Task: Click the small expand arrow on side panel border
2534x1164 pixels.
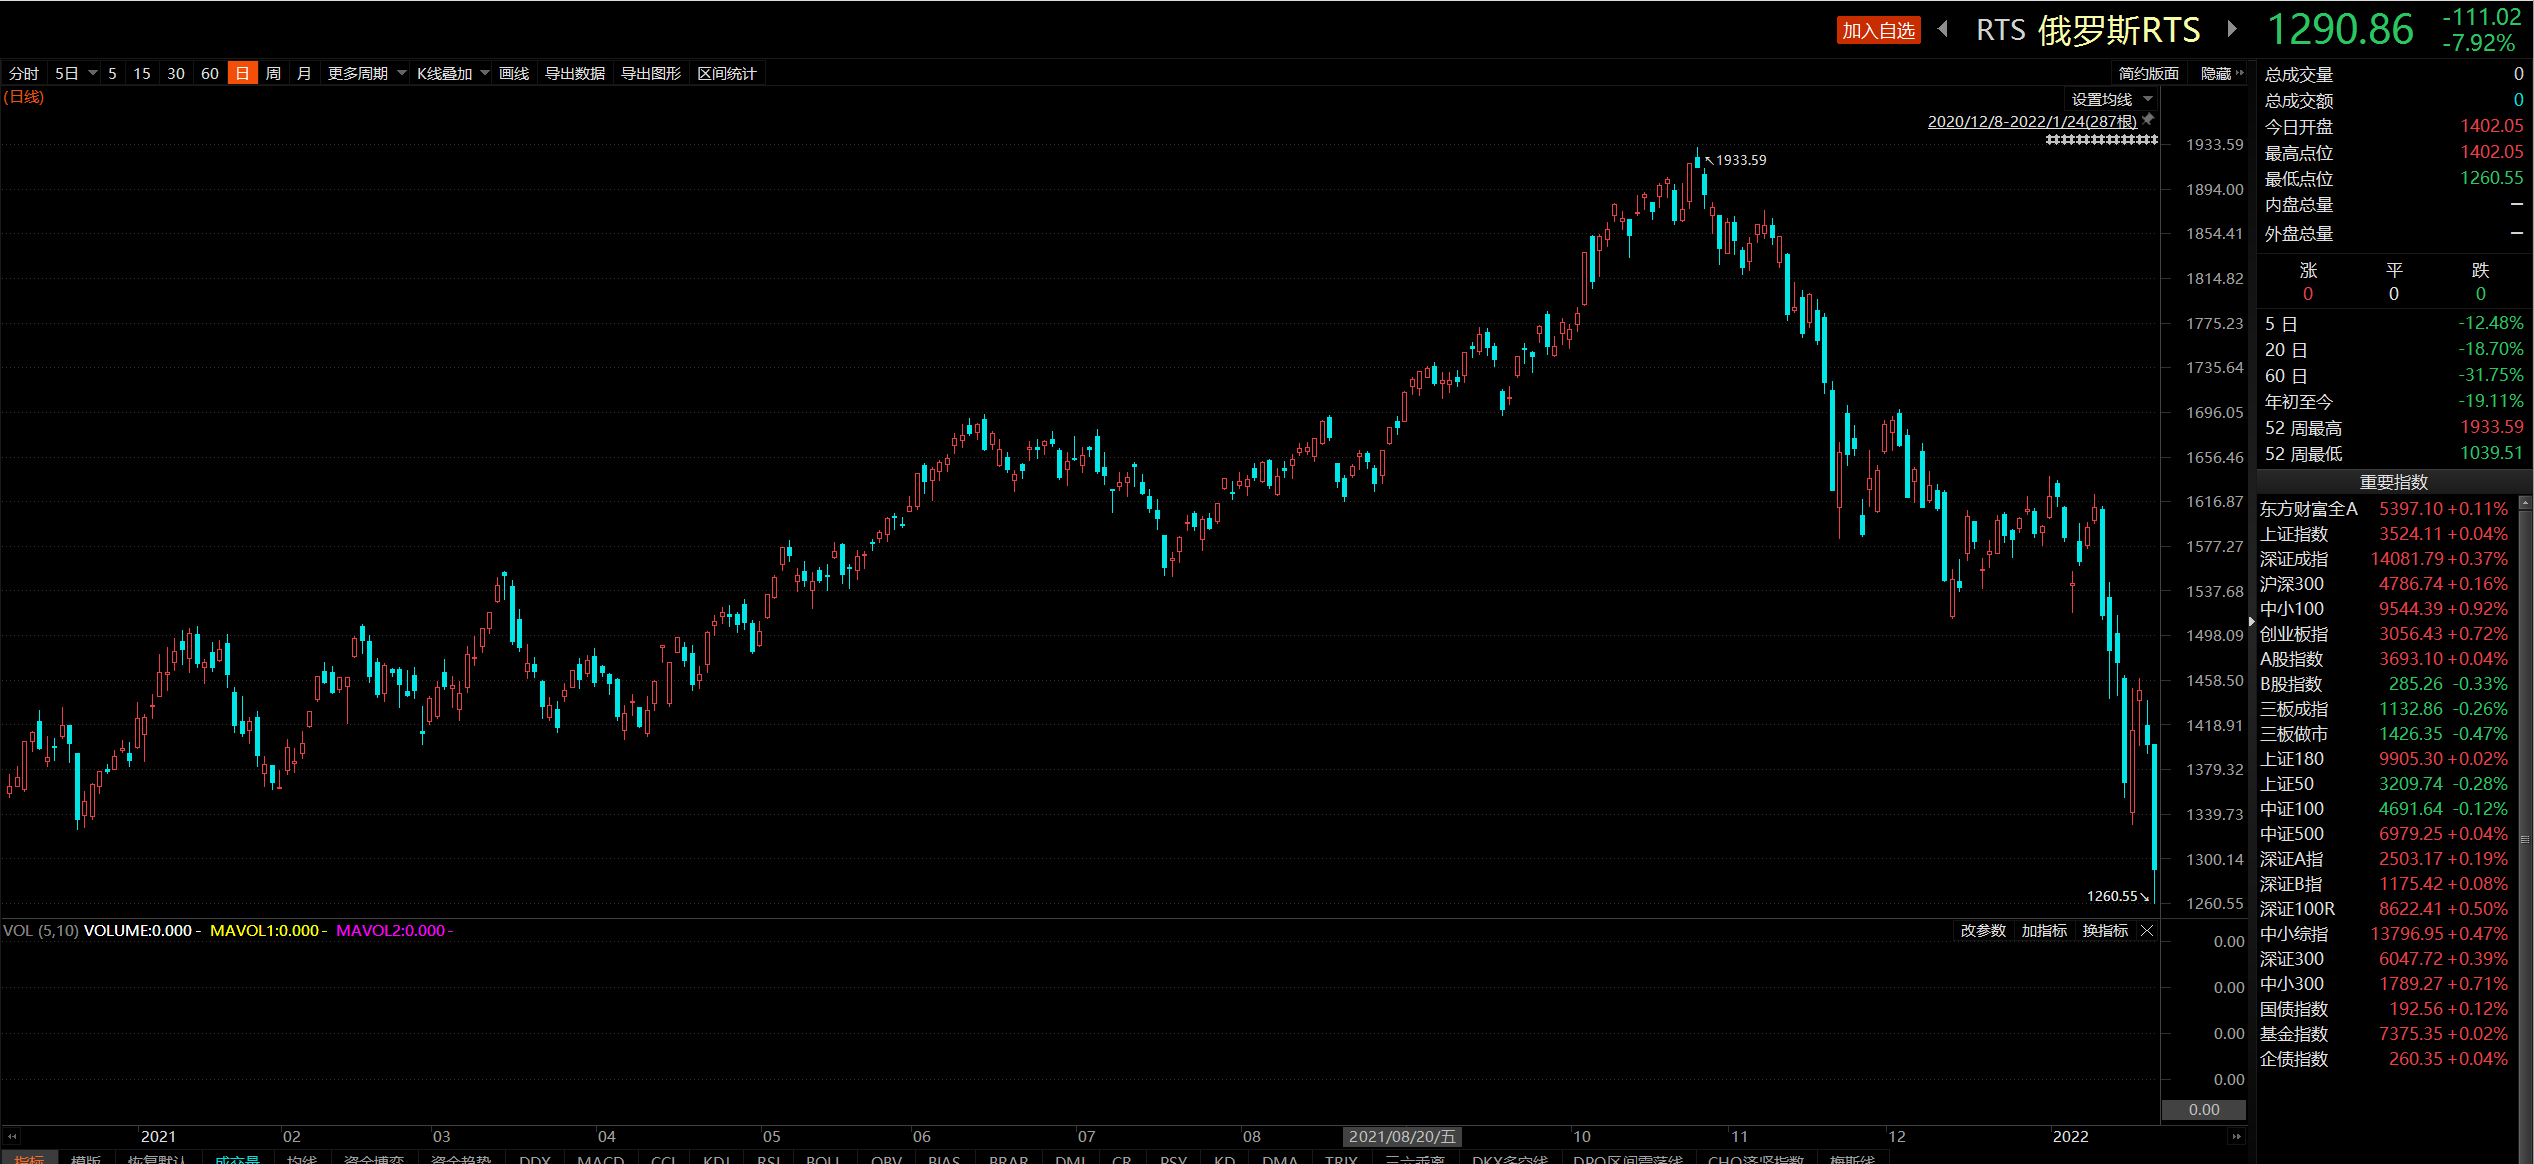Action: 2251,621
